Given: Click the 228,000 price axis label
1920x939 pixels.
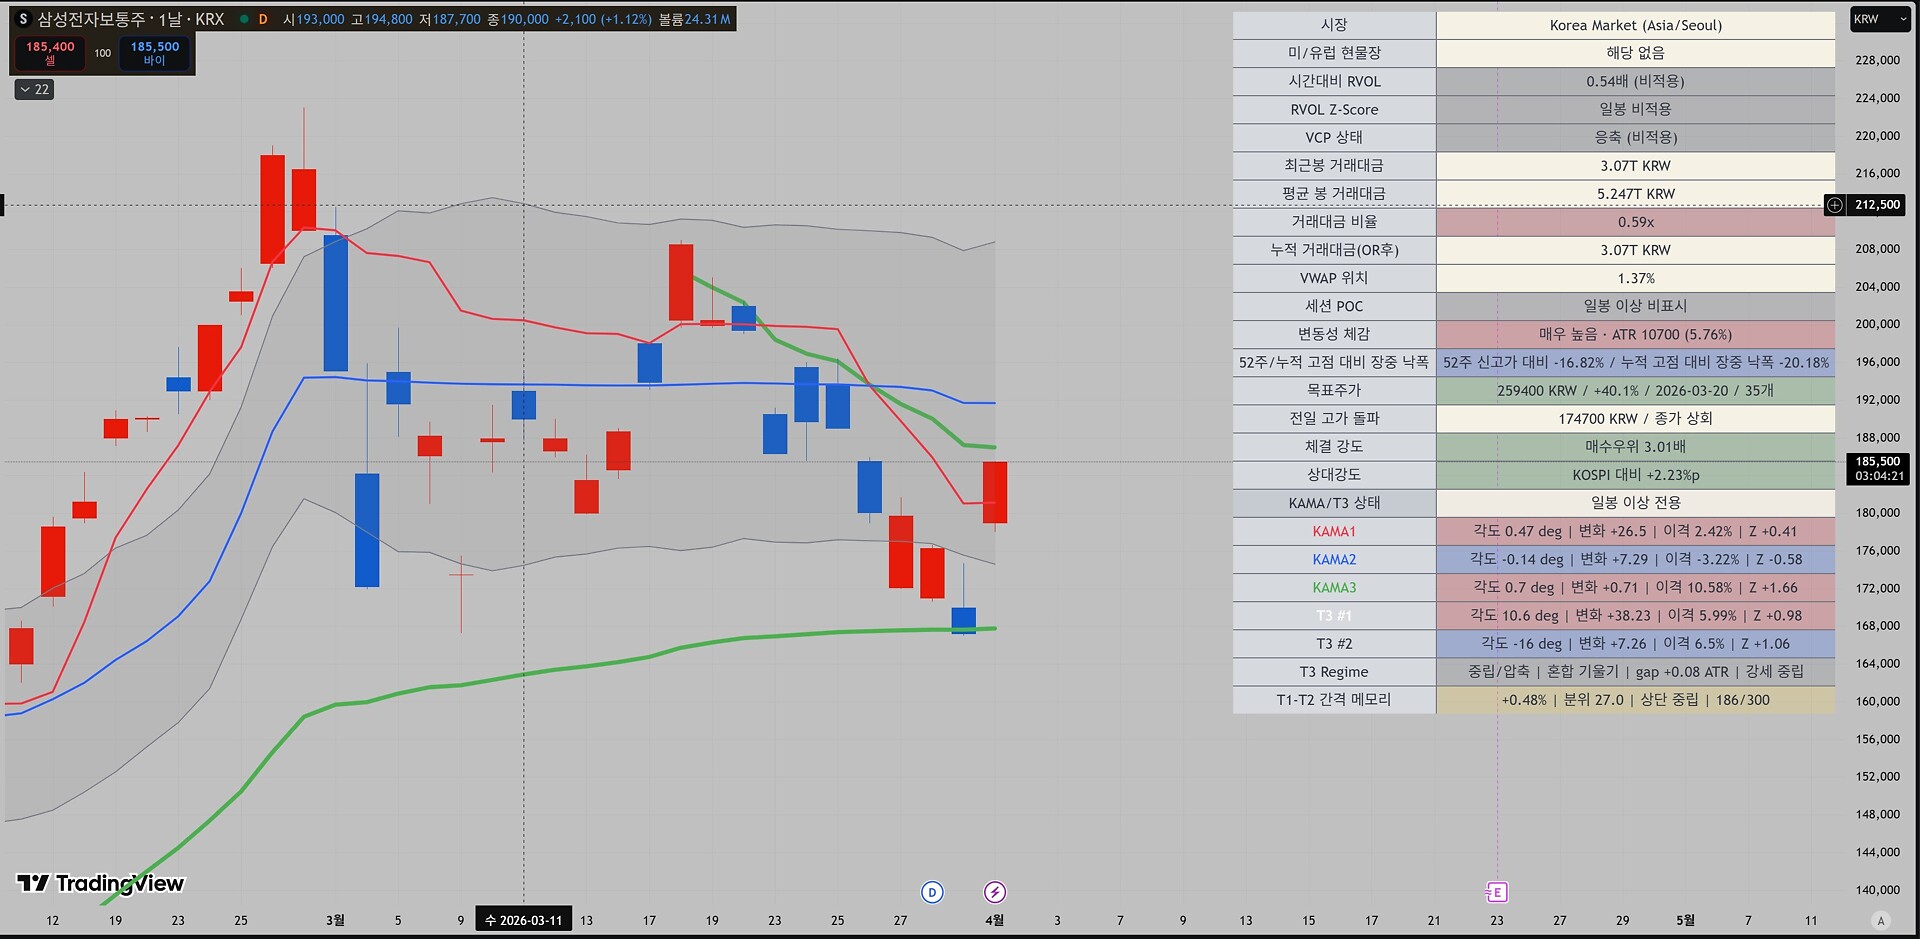Looking at the screenshot, I should point(1877,60).
